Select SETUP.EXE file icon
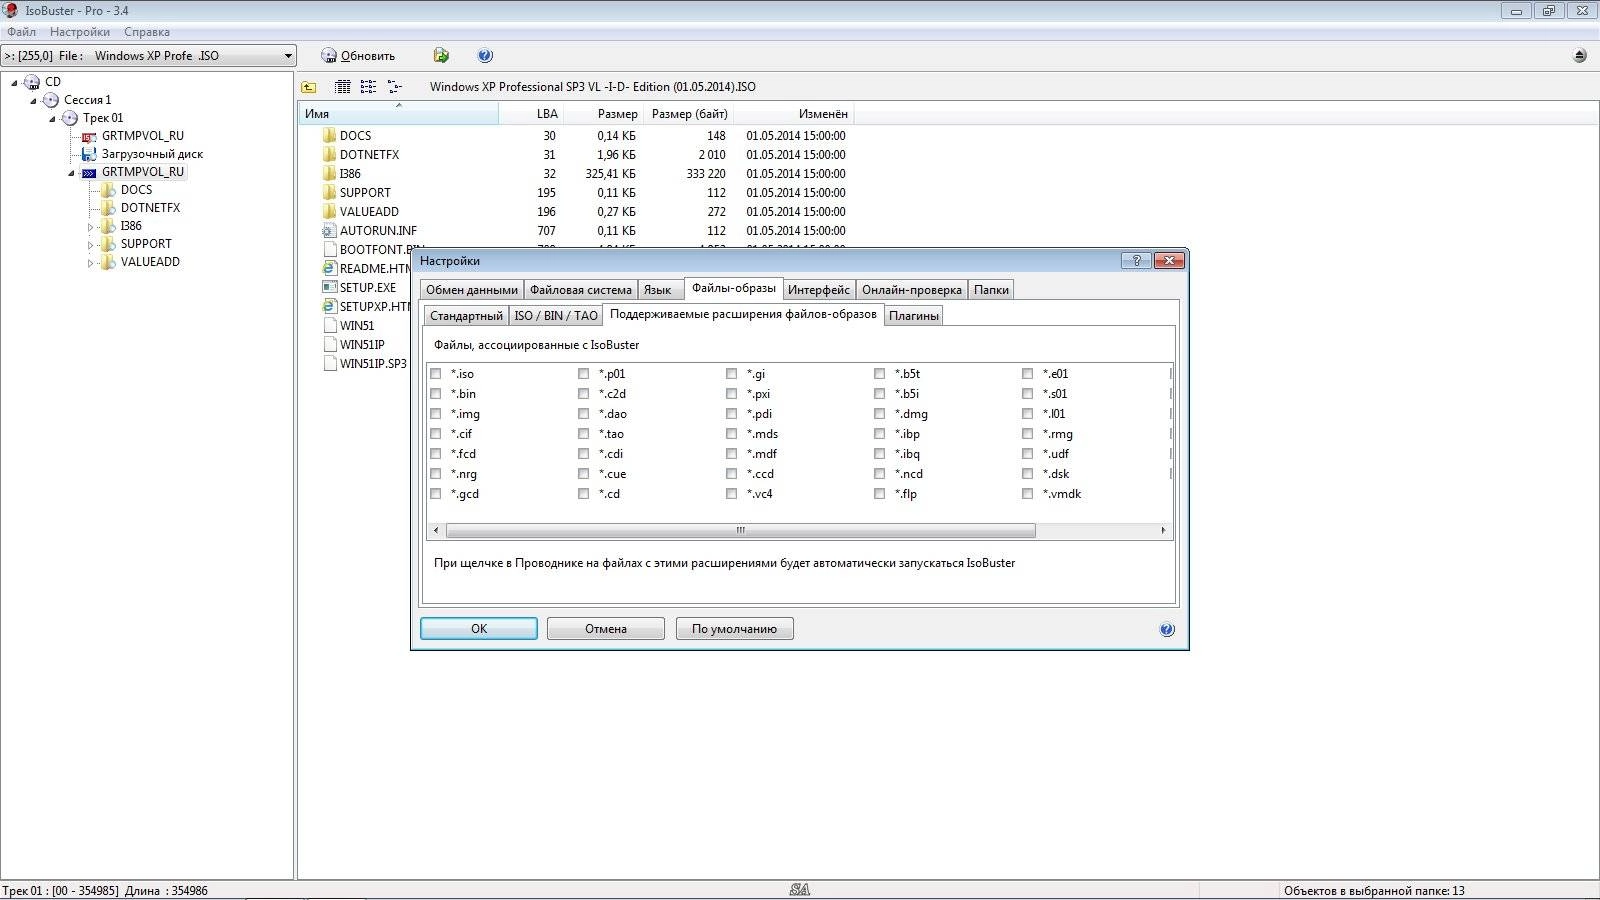Viewport: 1600px width, 900px height. pyautogui.click(x=329, y=287)
